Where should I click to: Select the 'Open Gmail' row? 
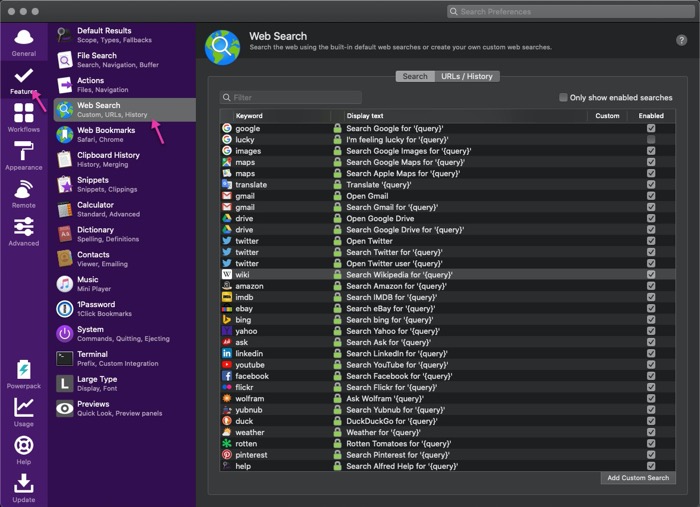tap(447, 195)
